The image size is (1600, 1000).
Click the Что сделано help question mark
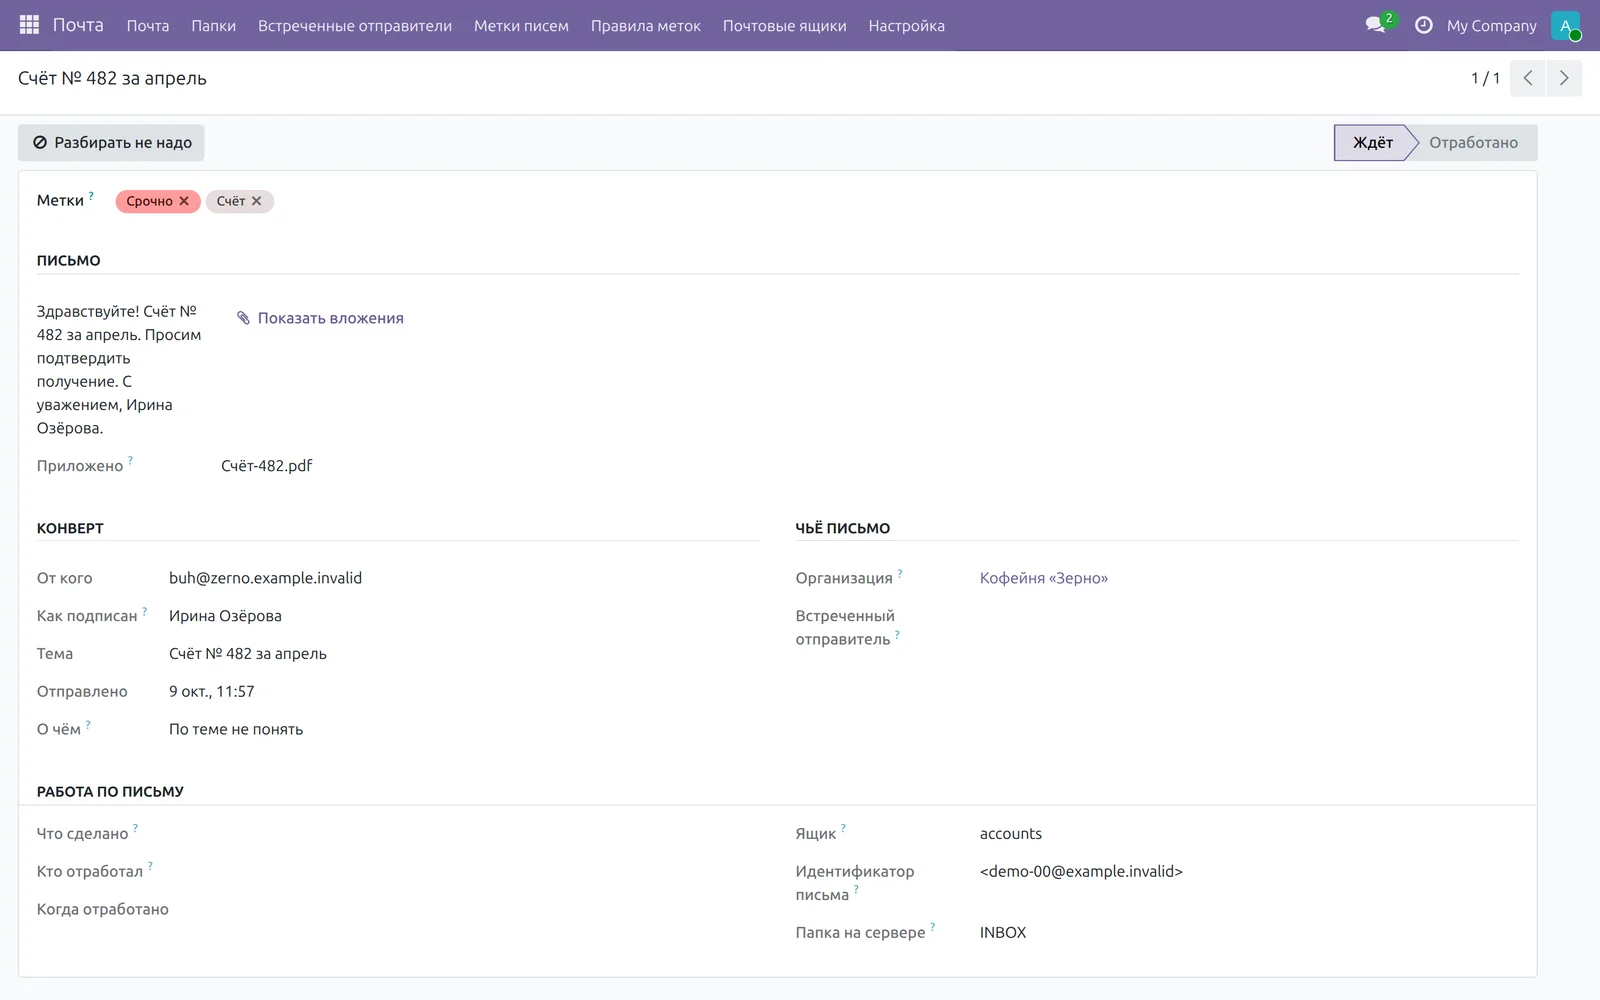135,828
